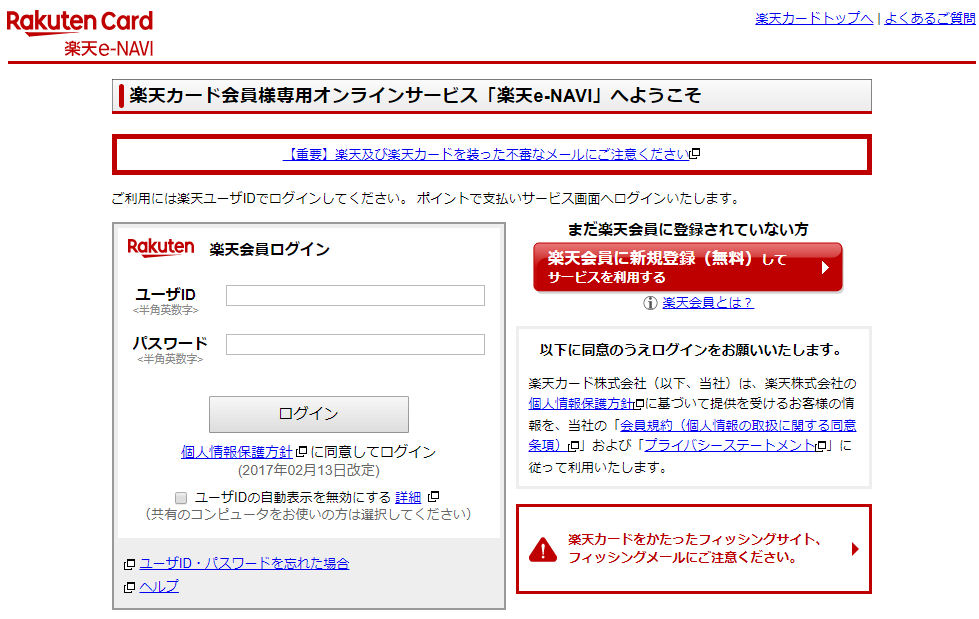Click the phishing site warning text banner
The width and height of the screenshot is (979, 619).
[x=694, y=549]
